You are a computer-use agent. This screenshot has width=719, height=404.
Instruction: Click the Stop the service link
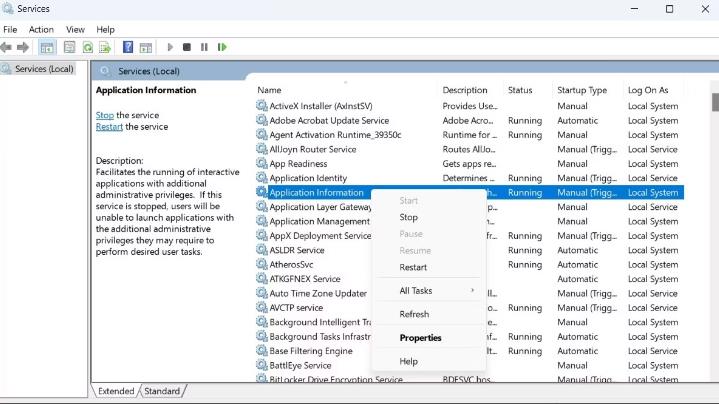(105, 115)
